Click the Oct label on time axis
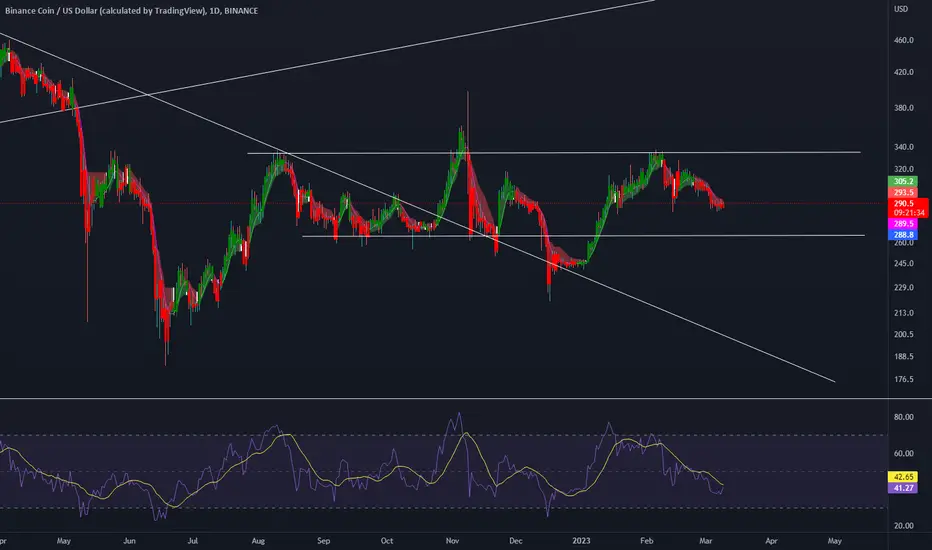This screenshot has height=550, width=932. tap(387, 541)
